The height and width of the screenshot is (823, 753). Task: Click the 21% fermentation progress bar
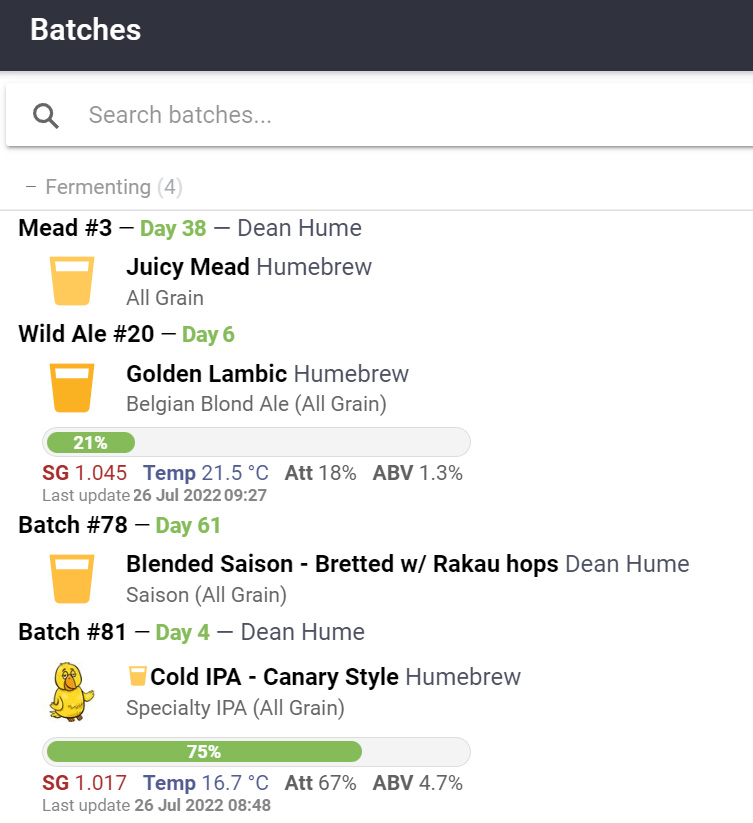(x=256, y=442)
